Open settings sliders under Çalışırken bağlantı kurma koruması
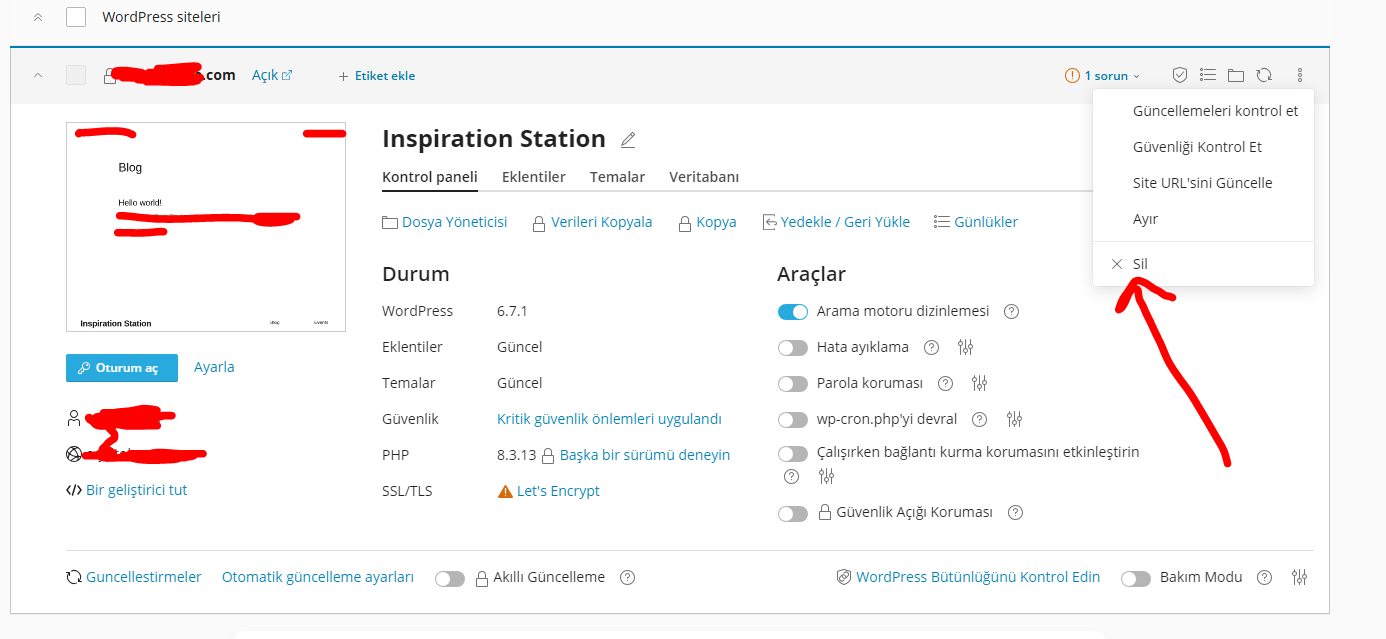The width and height of the screenshot is (1386, 639). (x=826, y=476)
